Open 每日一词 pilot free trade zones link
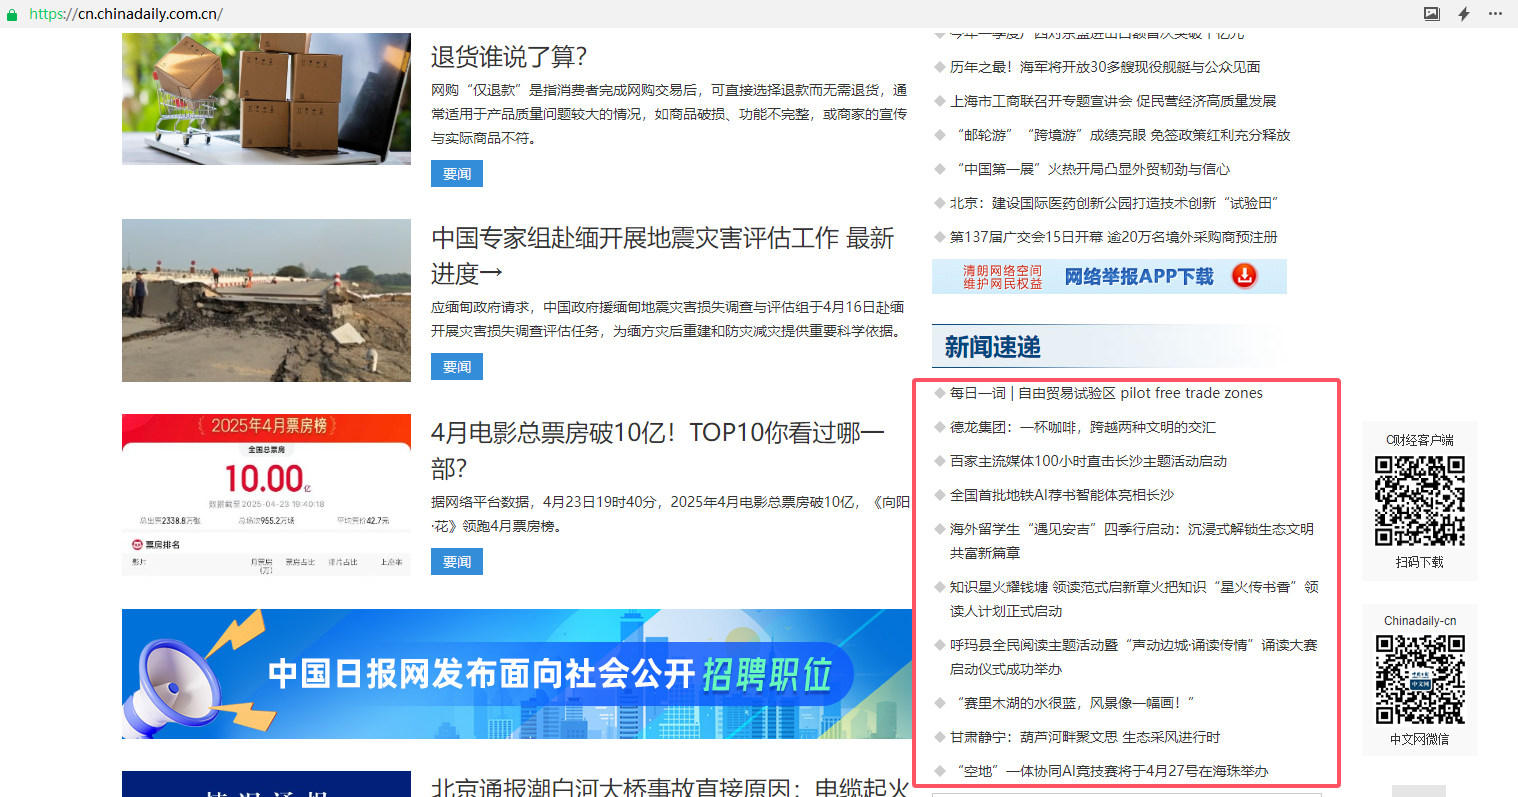This screenshot has width=1518, height=797. pos(1106,393)
